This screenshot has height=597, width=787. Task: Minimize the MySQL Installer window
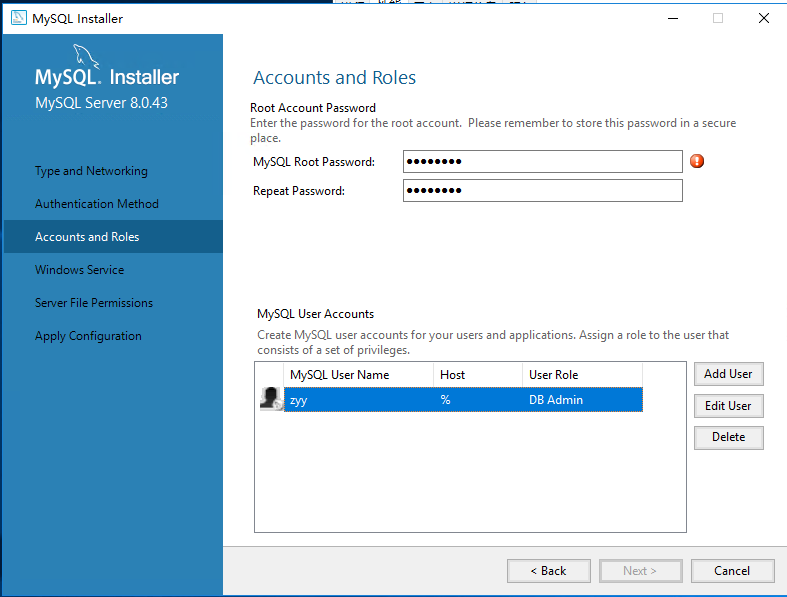673,18
